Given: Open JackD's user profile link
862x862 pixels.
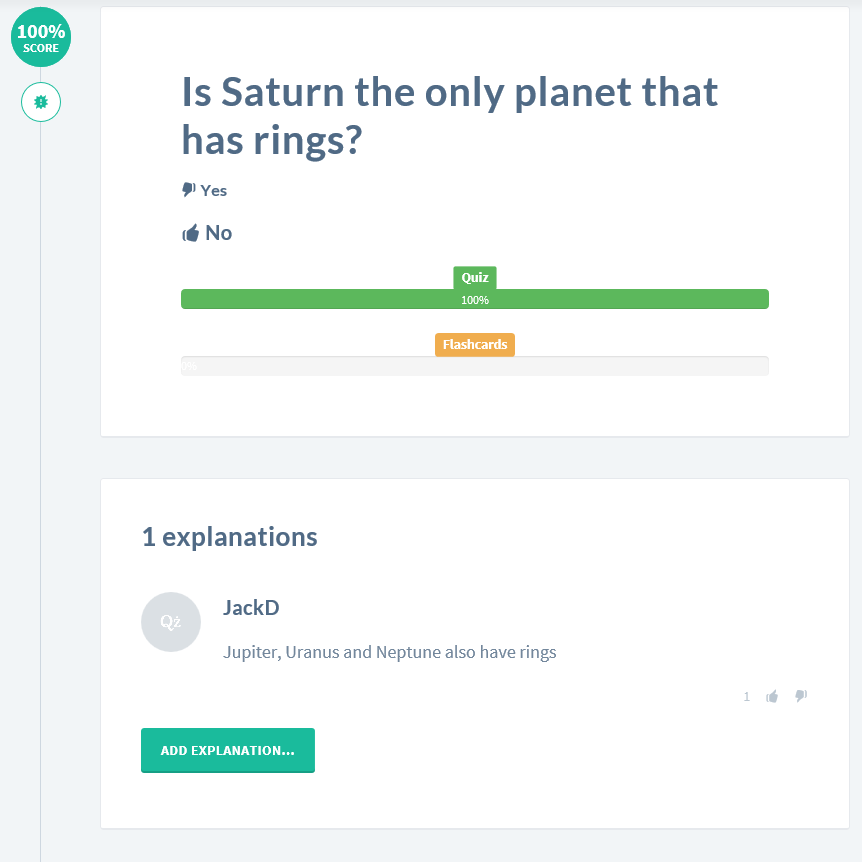Looking at the screenshot, I should pos(251,607).
